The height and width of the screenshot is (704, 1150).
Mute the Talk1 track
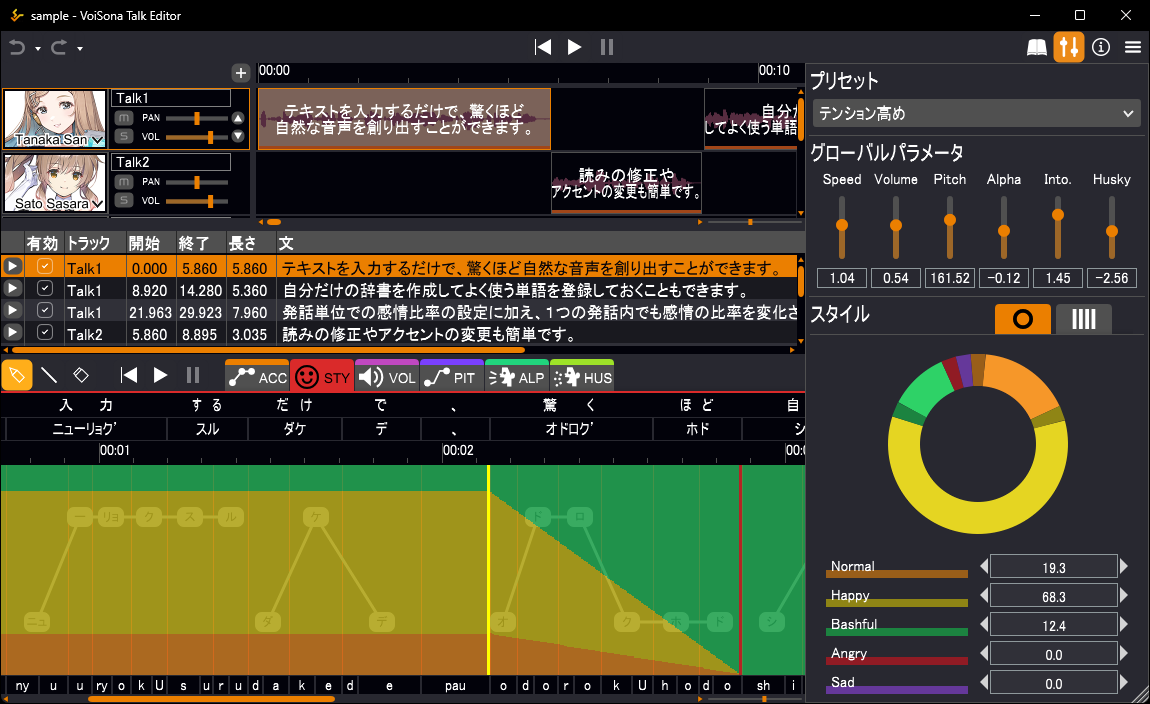[x=124, y=118]
